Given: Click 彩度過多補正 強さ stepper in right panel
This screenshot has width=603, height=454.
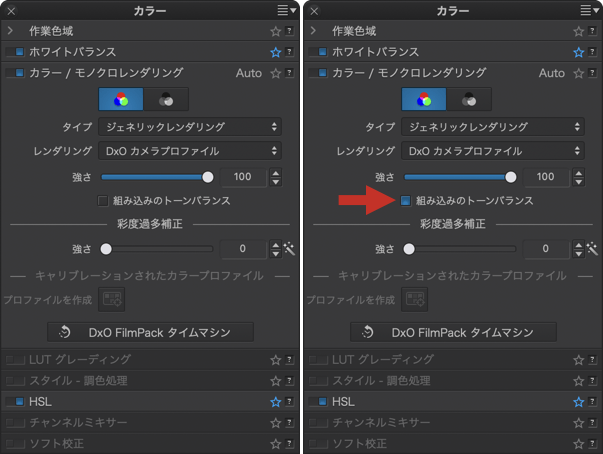Looking at the screenshot, I should [578, 249].
